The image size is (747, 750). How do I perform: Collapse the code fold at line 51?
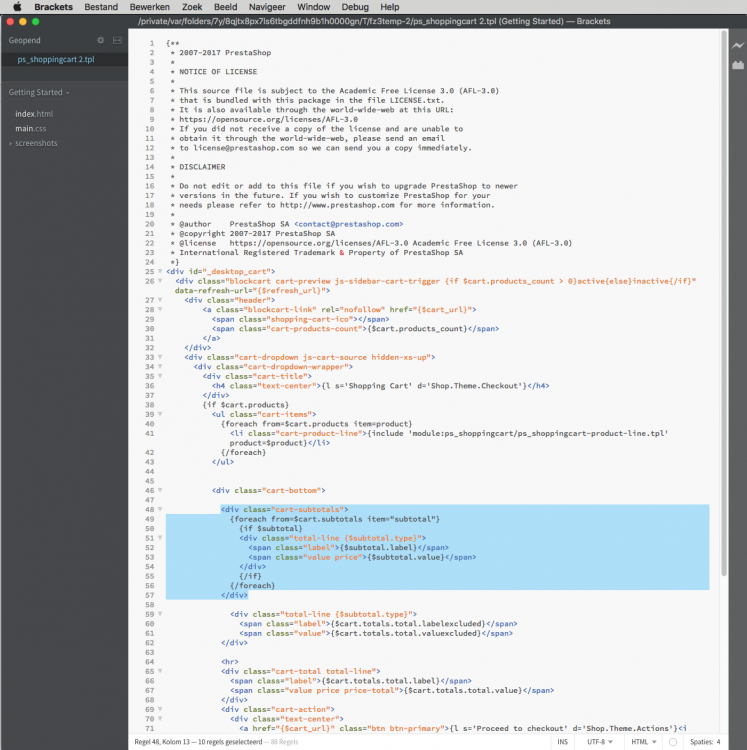pos(160,538)
